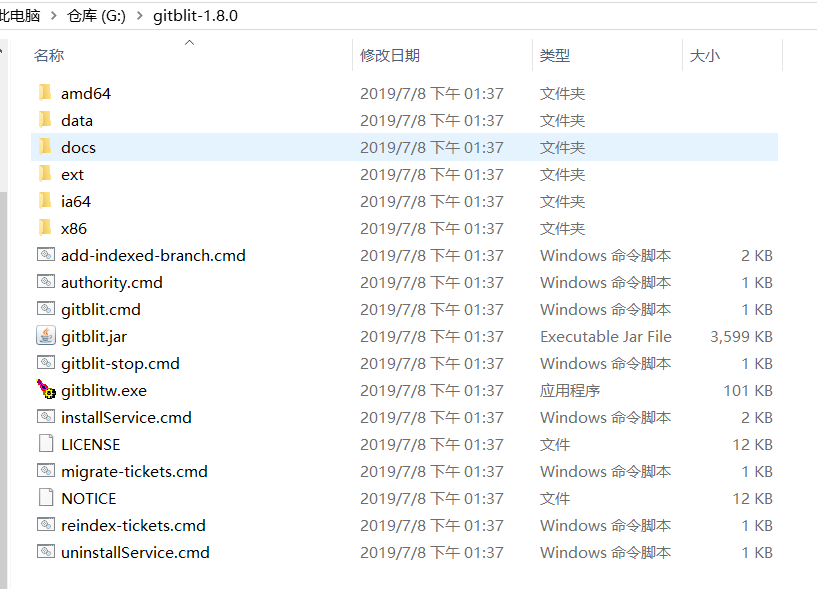This screenshot has width=817, height=589.
Task: Click the gitblit.jar Java icon
Action: point(46,336)
